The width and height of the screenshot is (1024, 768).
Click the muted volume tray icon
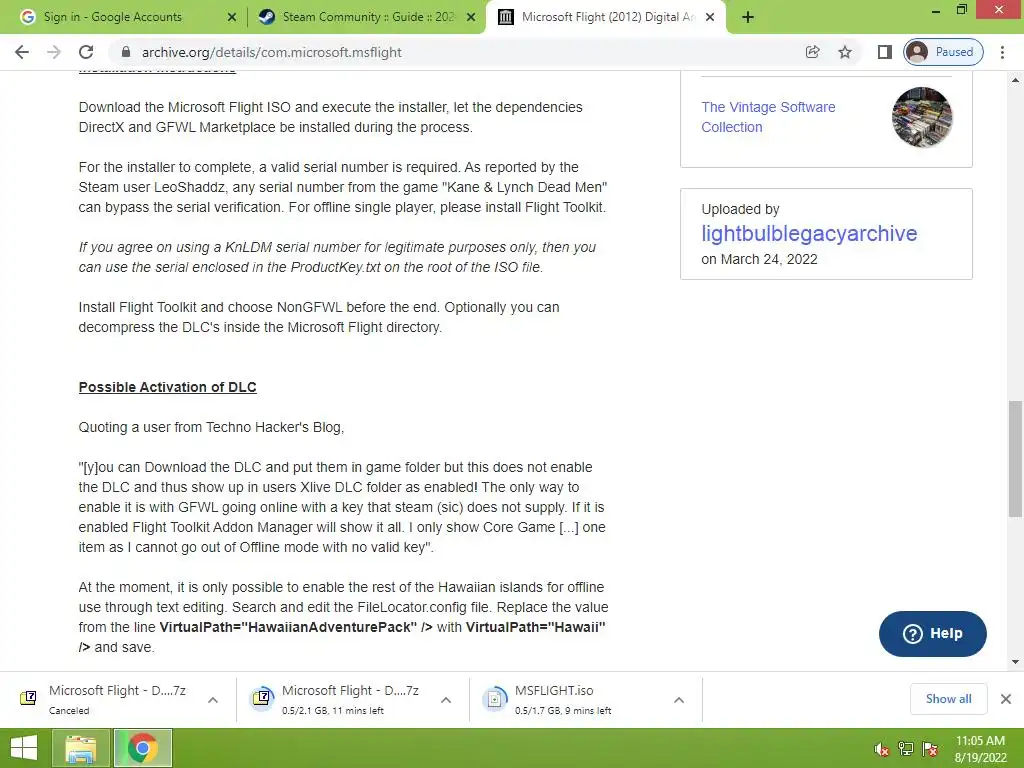click(x=882, y=749)
